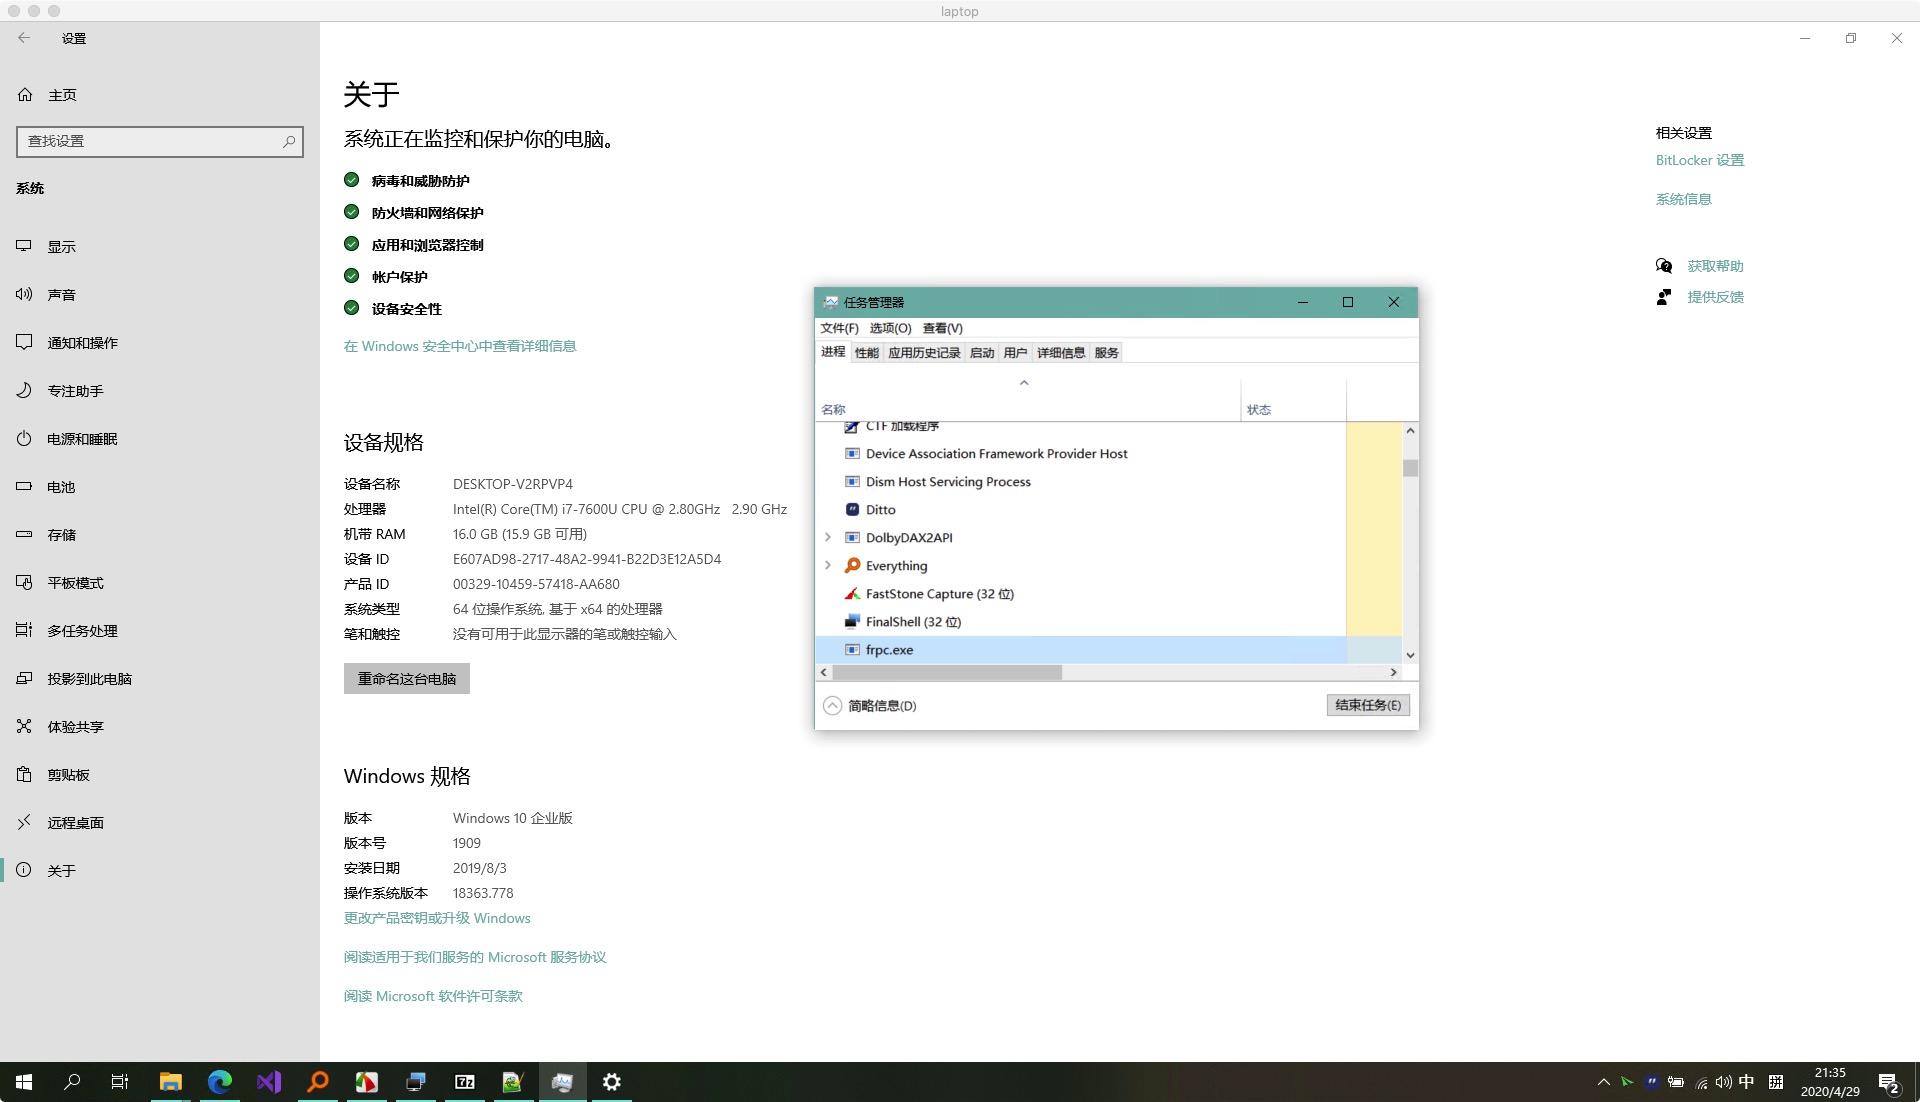Image resolution: width=1920 pixels, height=1102 pixels.
Task: Click the search magnifier in 查找设置 box
Action: 289,141
